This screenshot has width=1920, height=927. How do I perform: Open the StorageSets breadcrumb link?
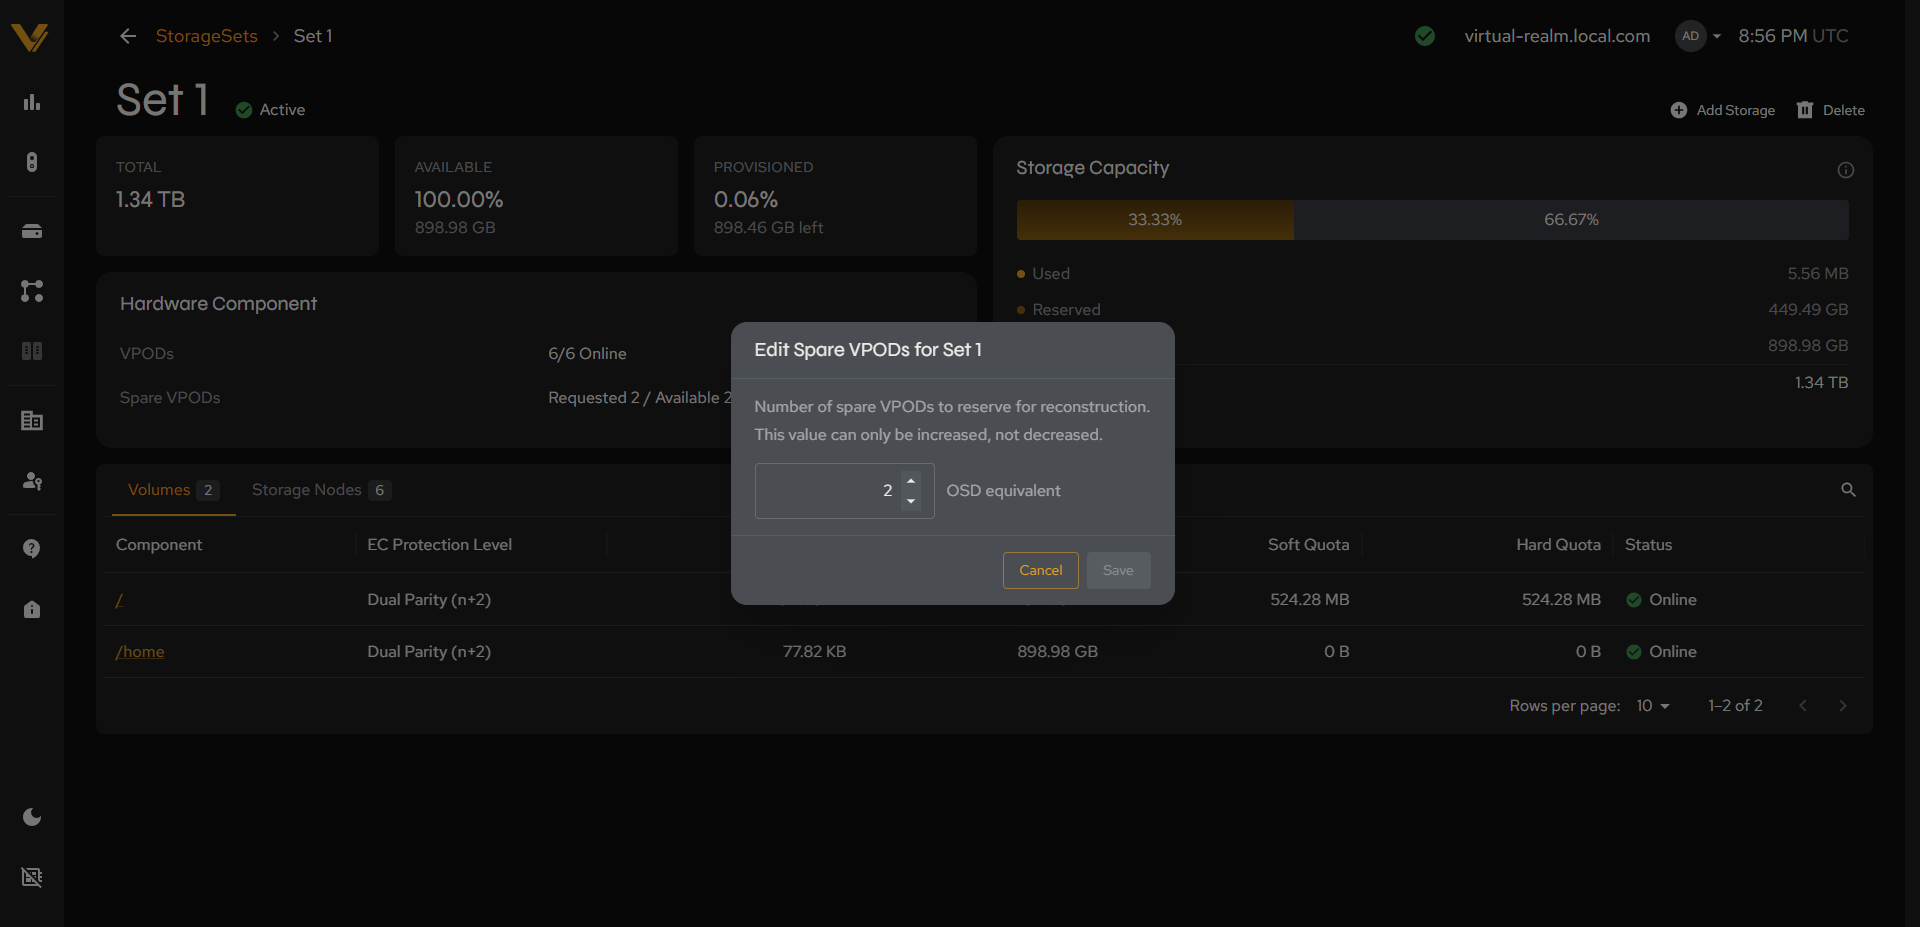[x=206, y=36]
